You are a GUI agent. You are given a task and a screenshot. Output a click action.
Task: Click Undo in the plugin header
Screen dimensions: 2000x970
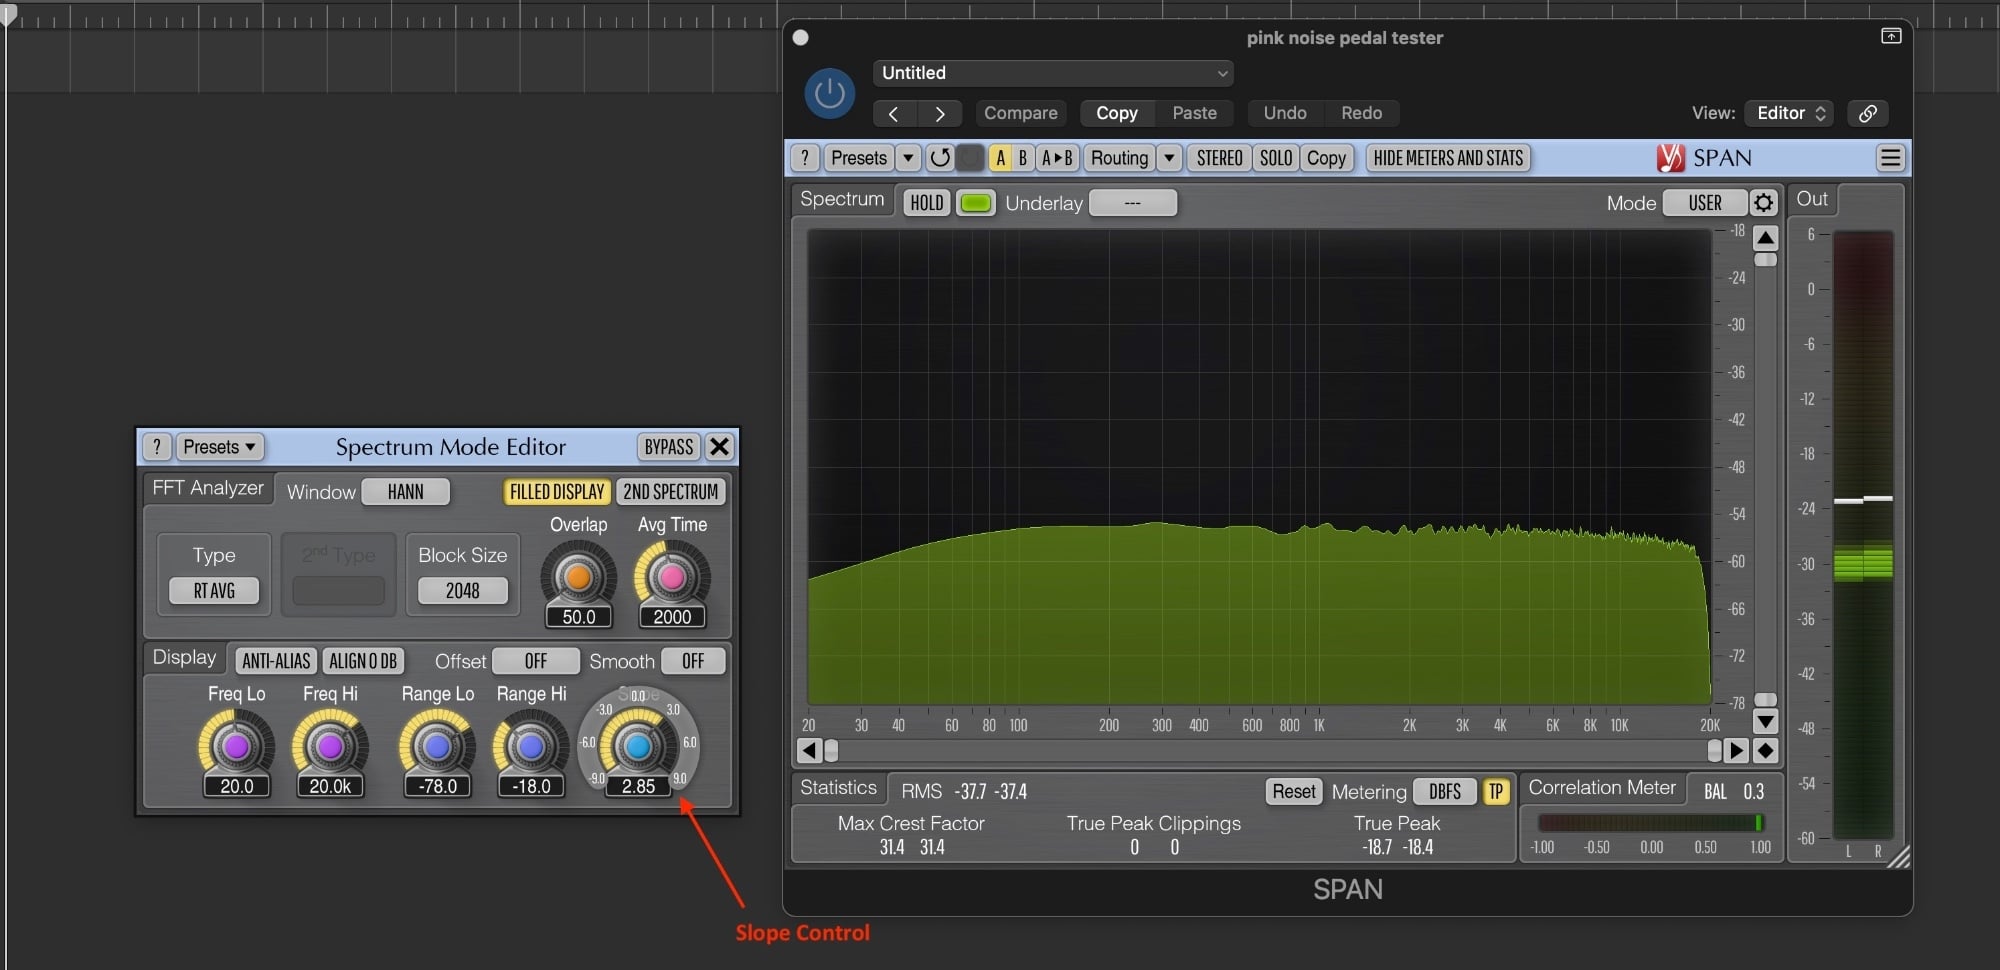(x=1284, y=113)
